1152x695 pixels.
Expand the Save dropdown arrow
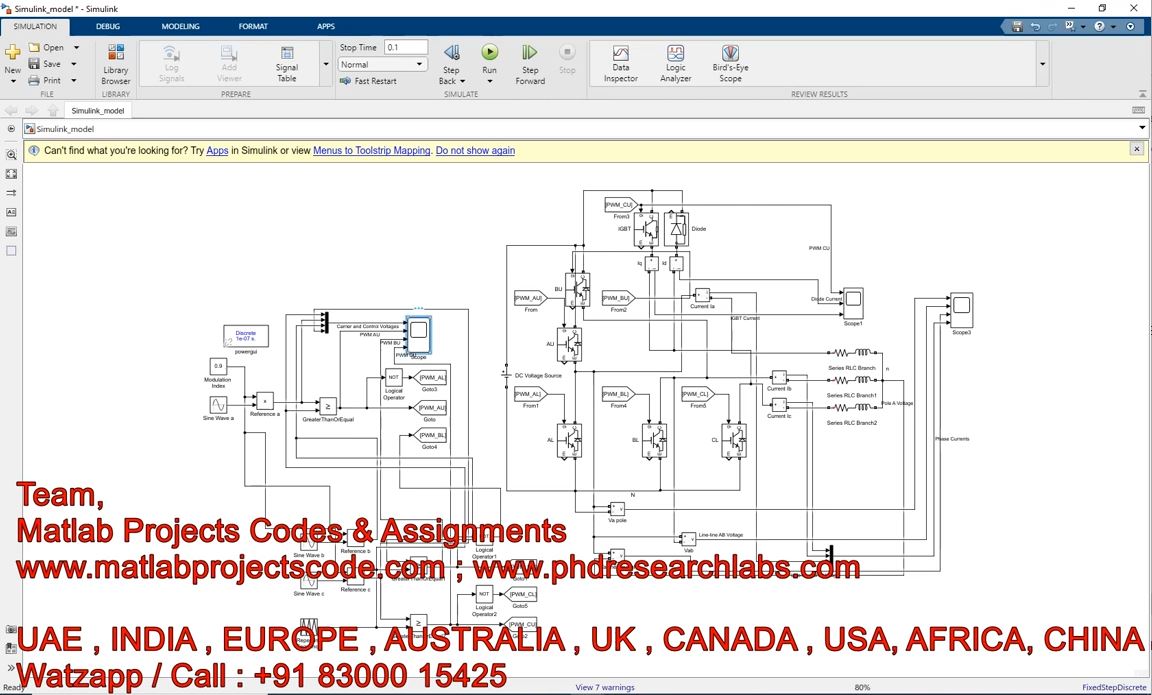tap(73, 64)
